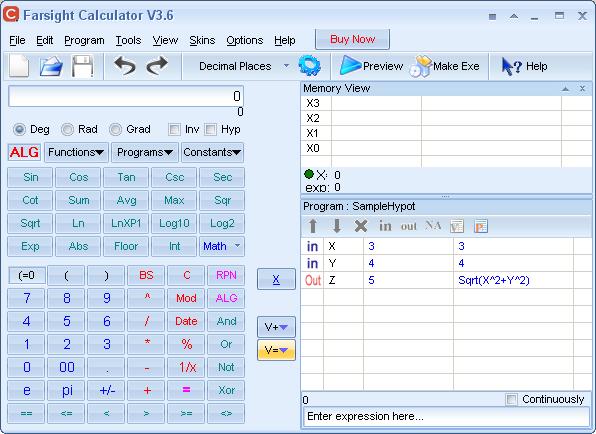This screenshot has height=434, width=596.
Task: Click the Mod operator button
Action: tap(186, 298)
